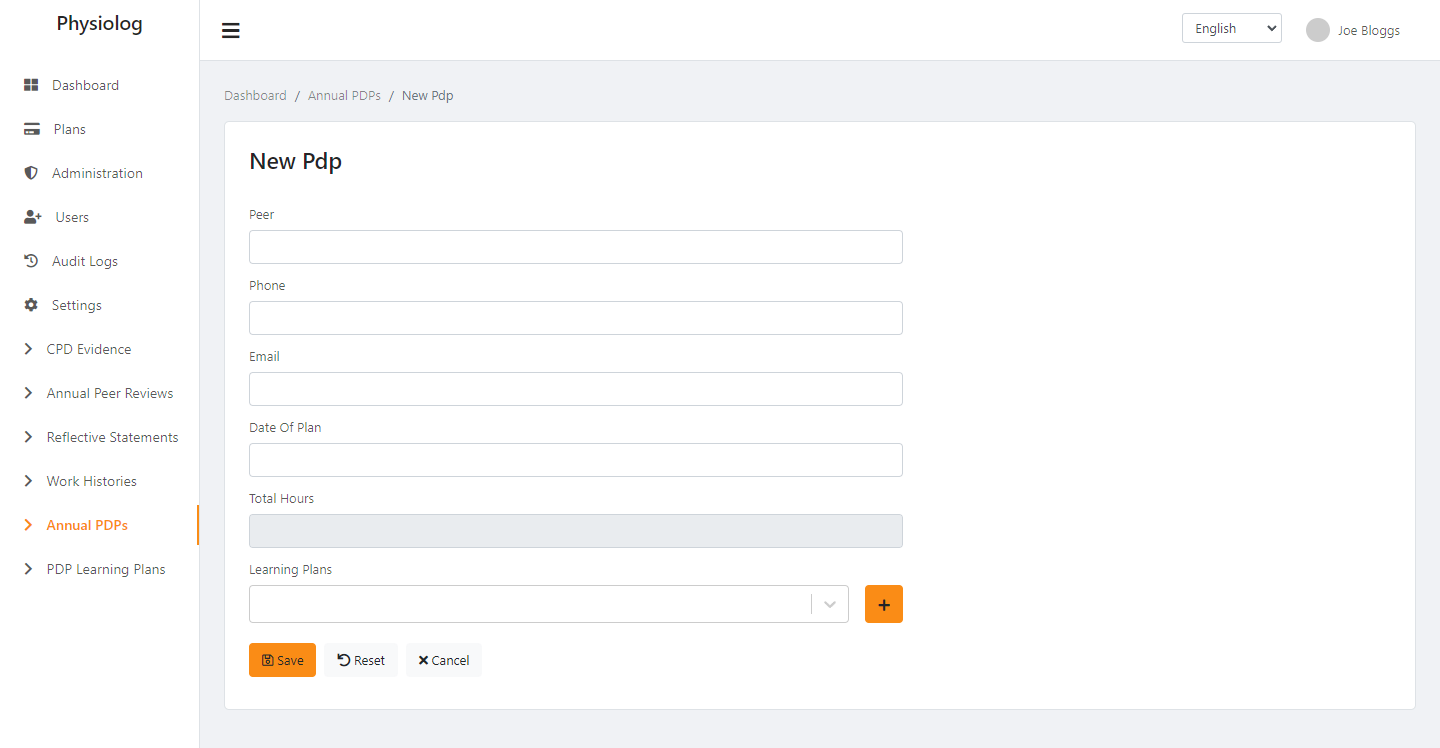The image size is (1440, 748).
Task: Go to Annual PDPs breadcrumb link
Action: (x=344, y=95)
